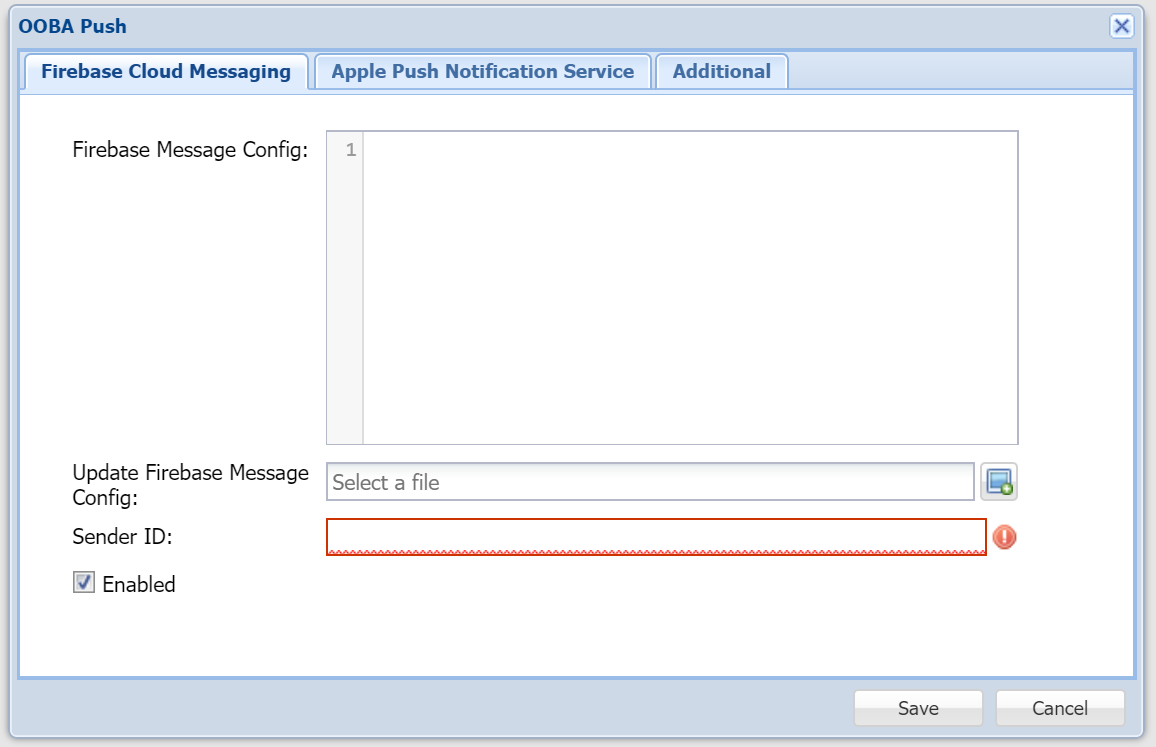The width and height of the screenshot is (1156, 747).
Task: Cancel the OOBA Push dialog
Action: (x=1059, y=708)
